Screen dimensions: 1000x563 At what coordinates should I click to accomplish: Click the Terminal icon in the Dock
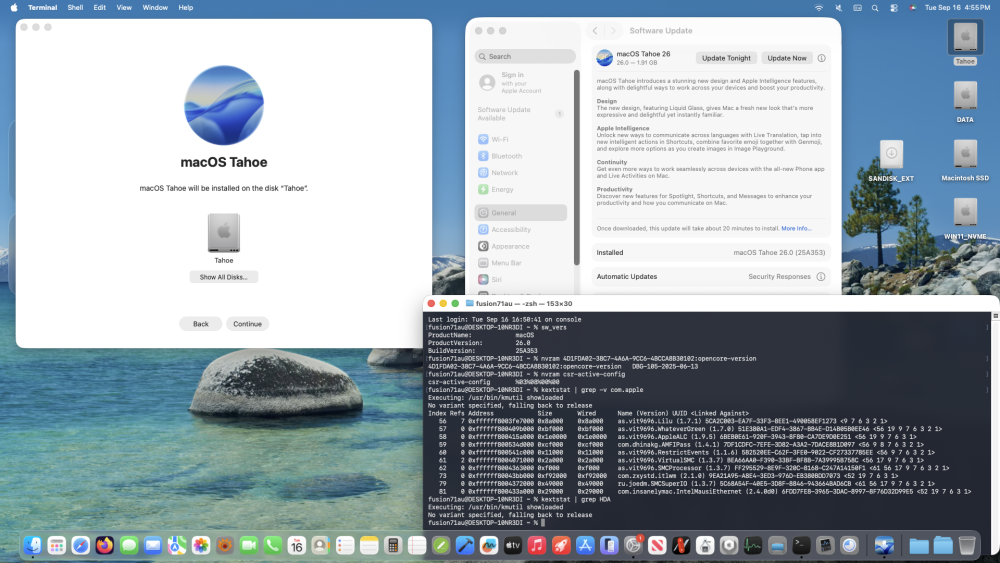click(801, 545)
